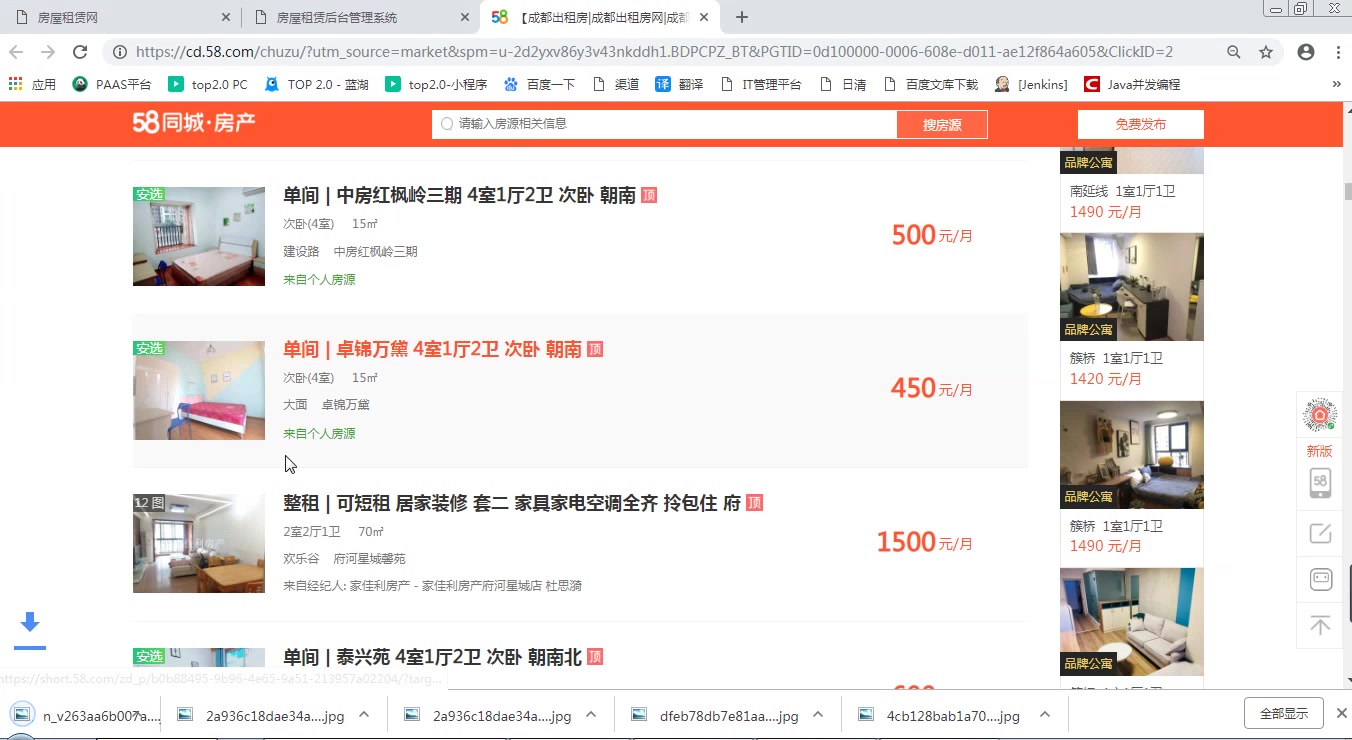
Task: Expand options for 4cb128bab1a70 jpg download
Action: pyautogui.click(x=1045, y=714)
